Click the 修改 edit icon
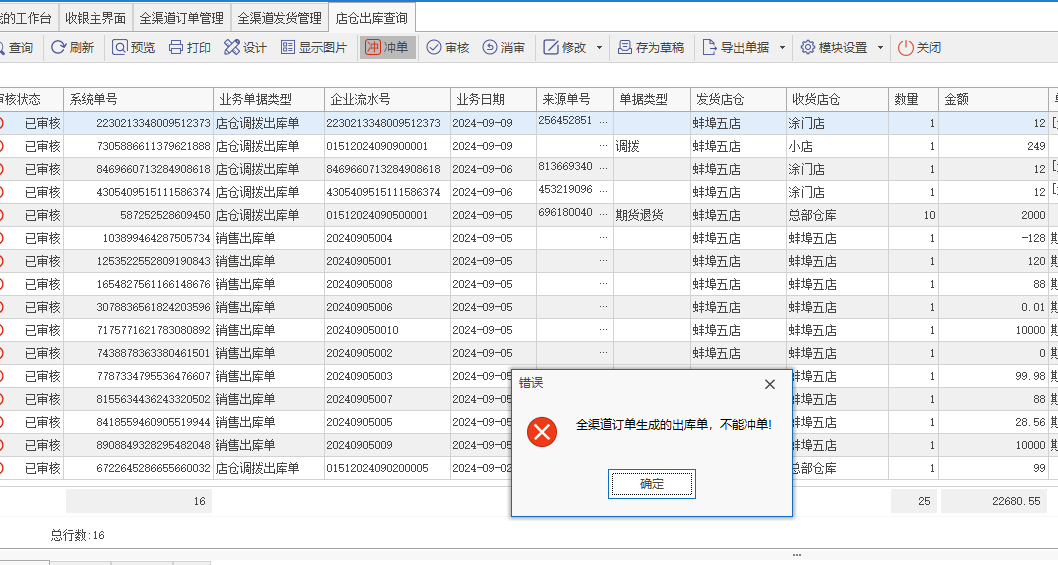 click(x=551, y=47)
